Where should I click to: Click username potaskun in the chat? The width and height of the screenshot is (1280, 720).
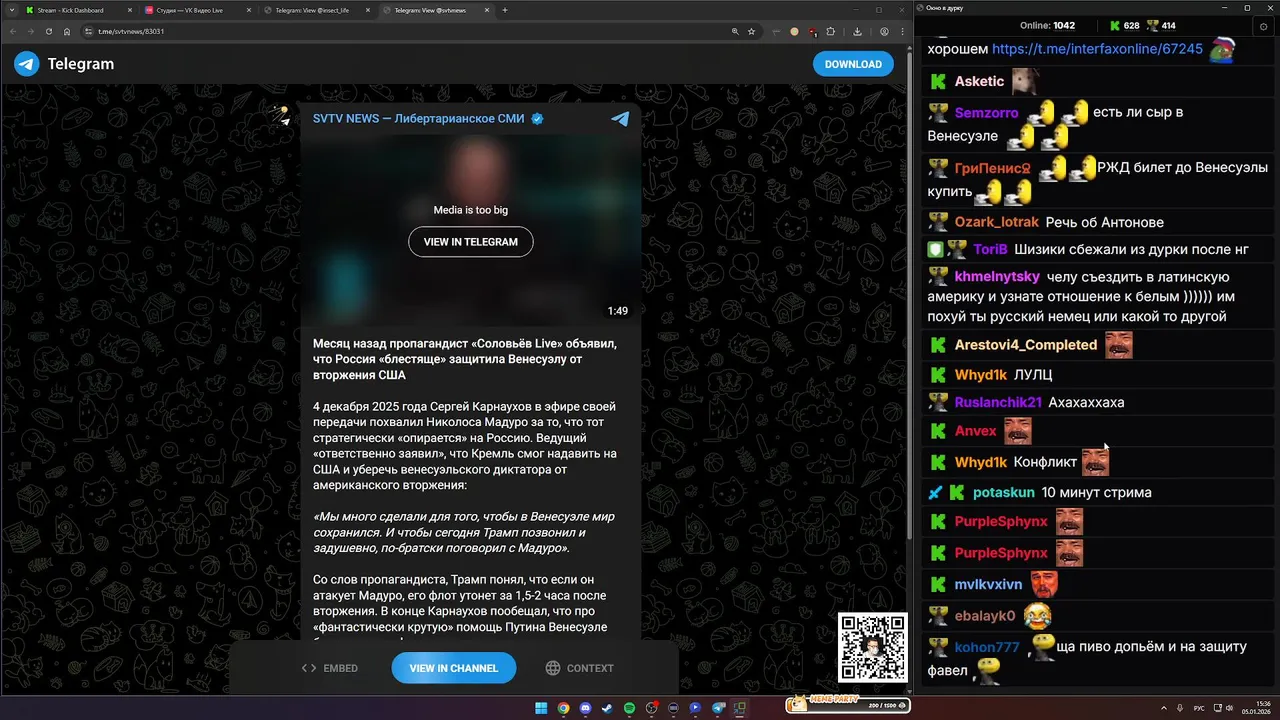click(1003, 493)
